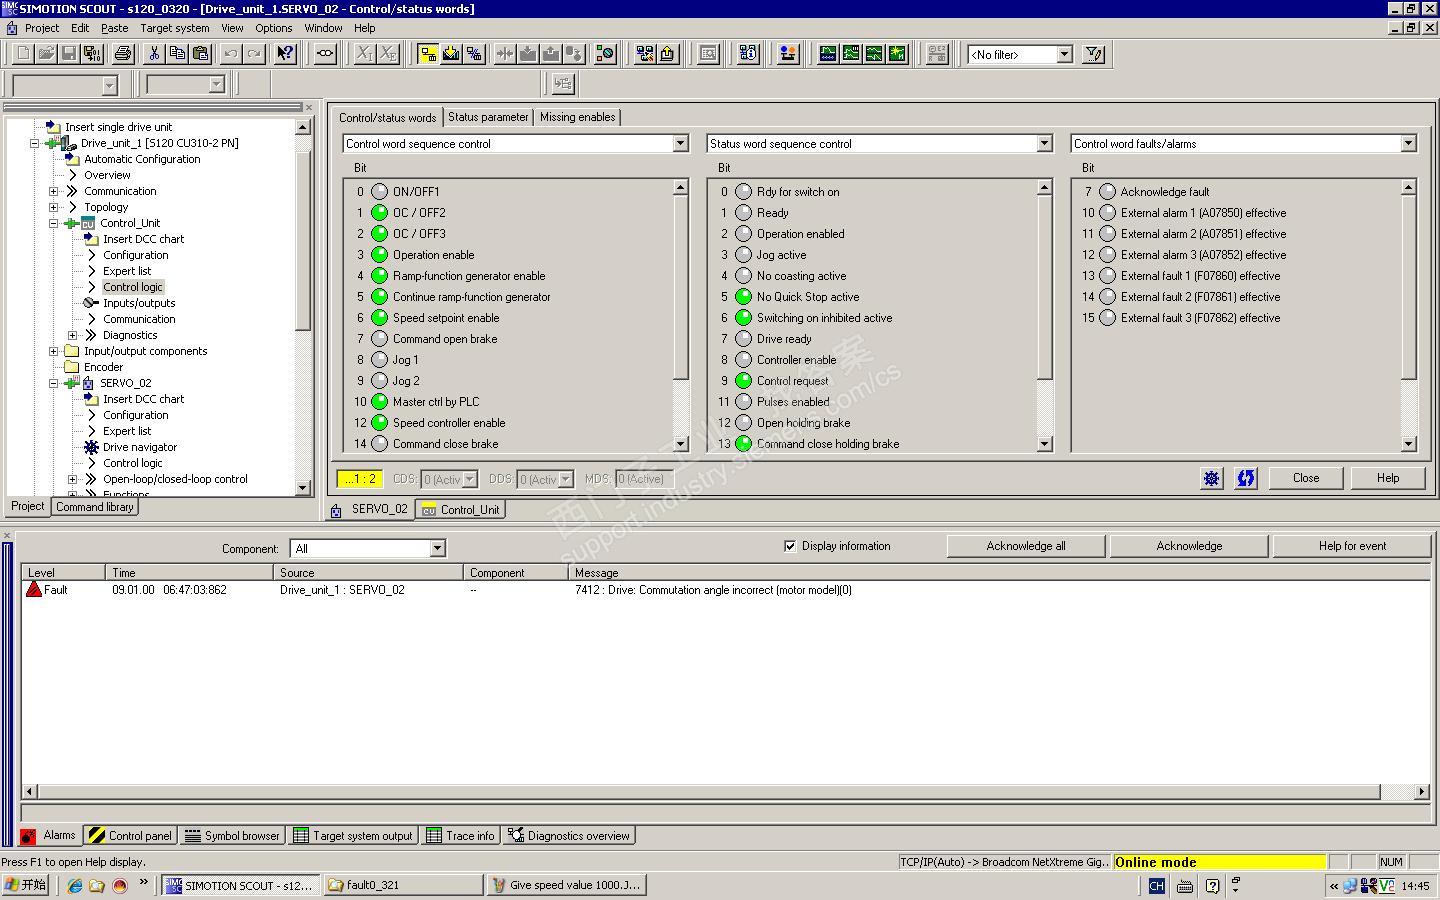The image size is (1440, 900).
Task: Open the Control panel bottom tab
Action: point(130,836)
